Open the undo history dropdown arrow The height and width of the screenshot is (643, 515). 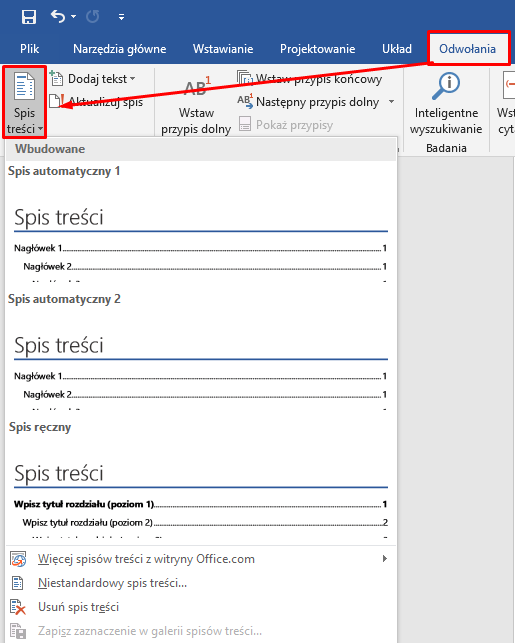[x=73, y=16]
